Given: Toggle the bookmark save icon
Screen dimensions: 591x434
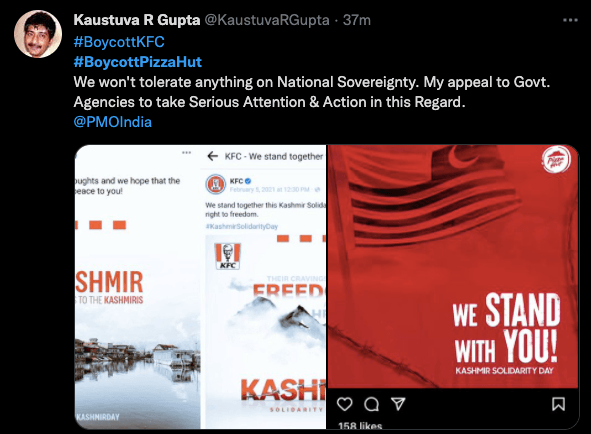Looking at the screenshot, I should point(558,404).
